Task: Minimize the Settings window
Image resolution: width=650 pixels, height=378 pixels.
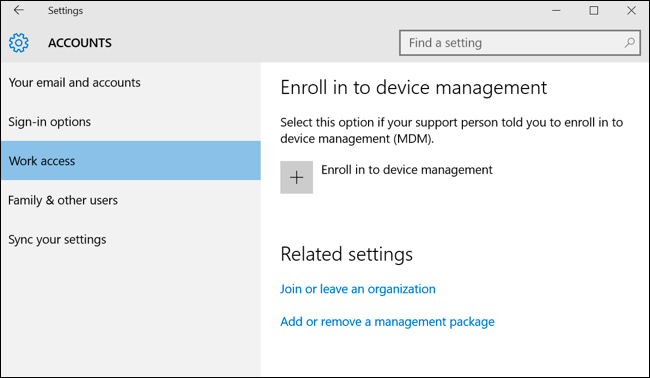Action: click(556, 10)
